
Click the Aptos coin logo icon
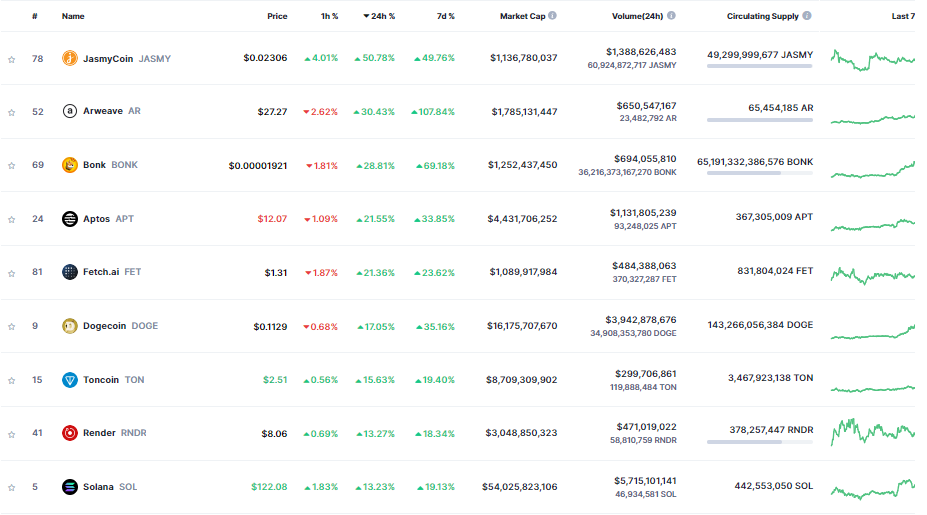70,219
